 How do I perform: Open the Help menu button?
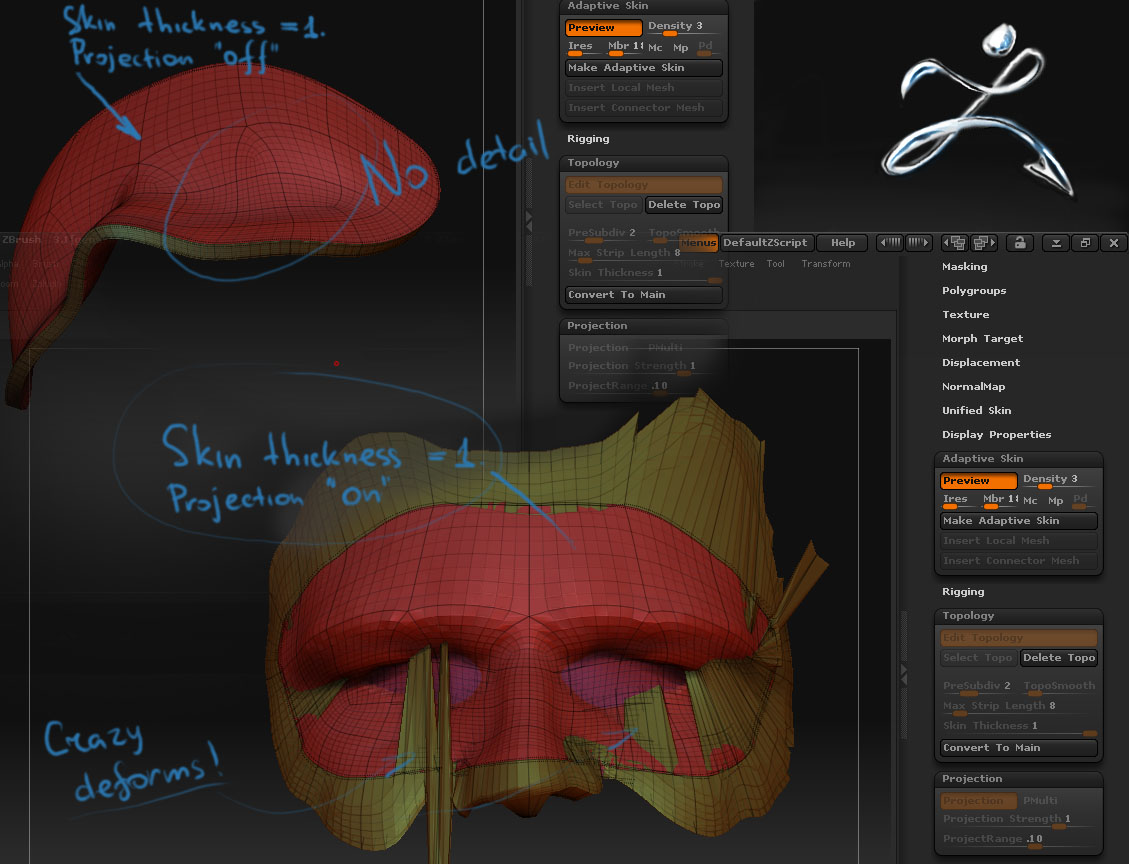tap(842, 243)
